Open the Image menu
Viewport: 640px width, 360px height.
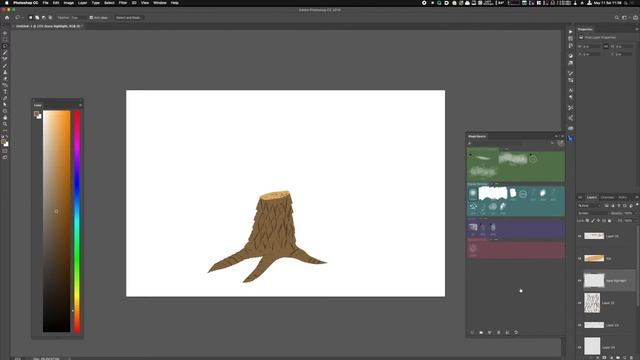69,3
